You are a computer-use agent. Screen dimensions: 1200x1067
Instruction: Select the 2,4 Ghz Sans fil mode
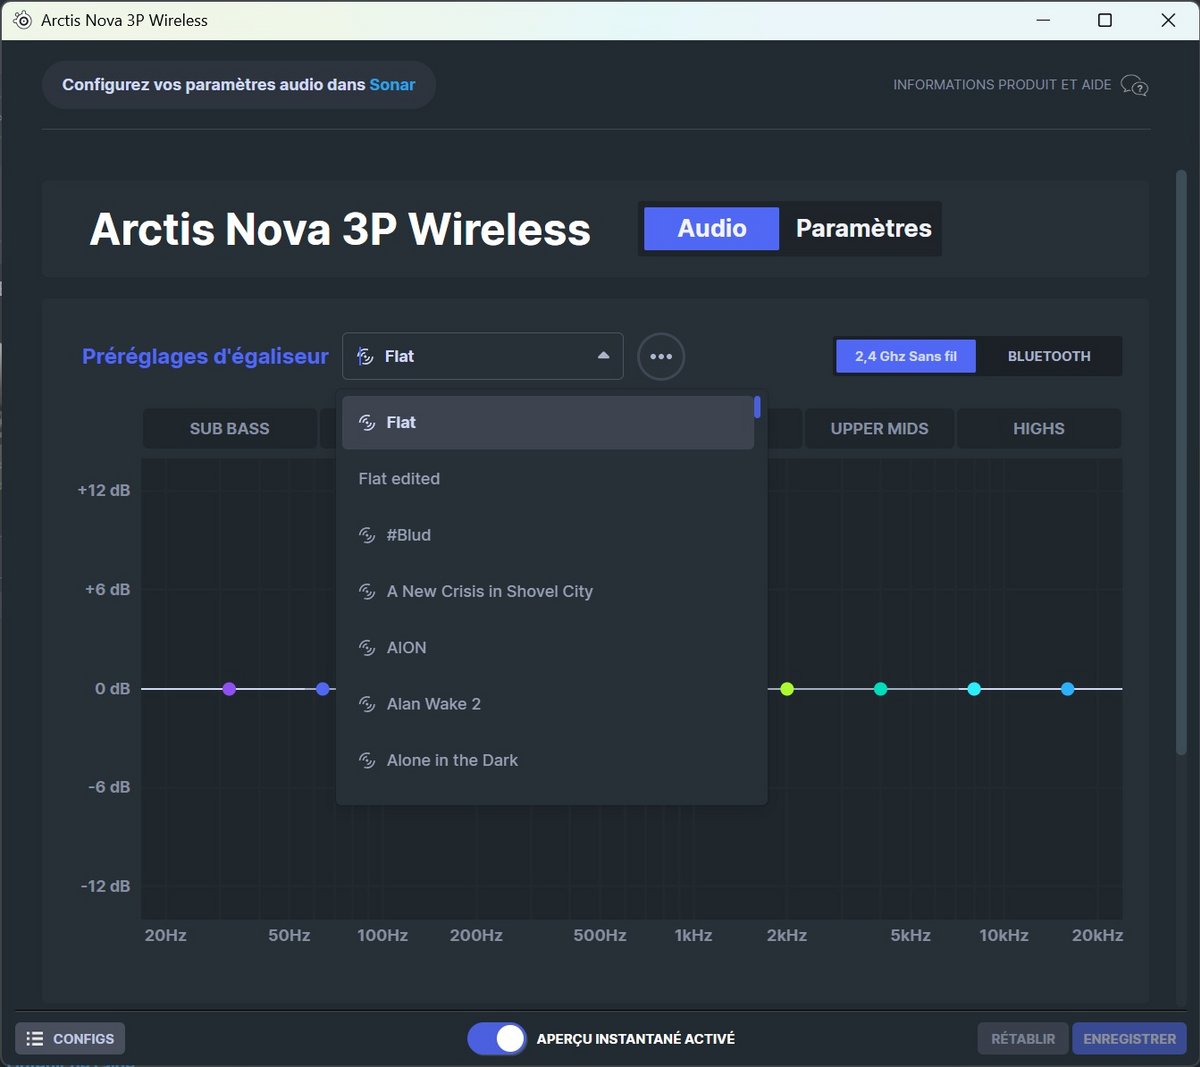pyautogui.click(x=906, y=356)
